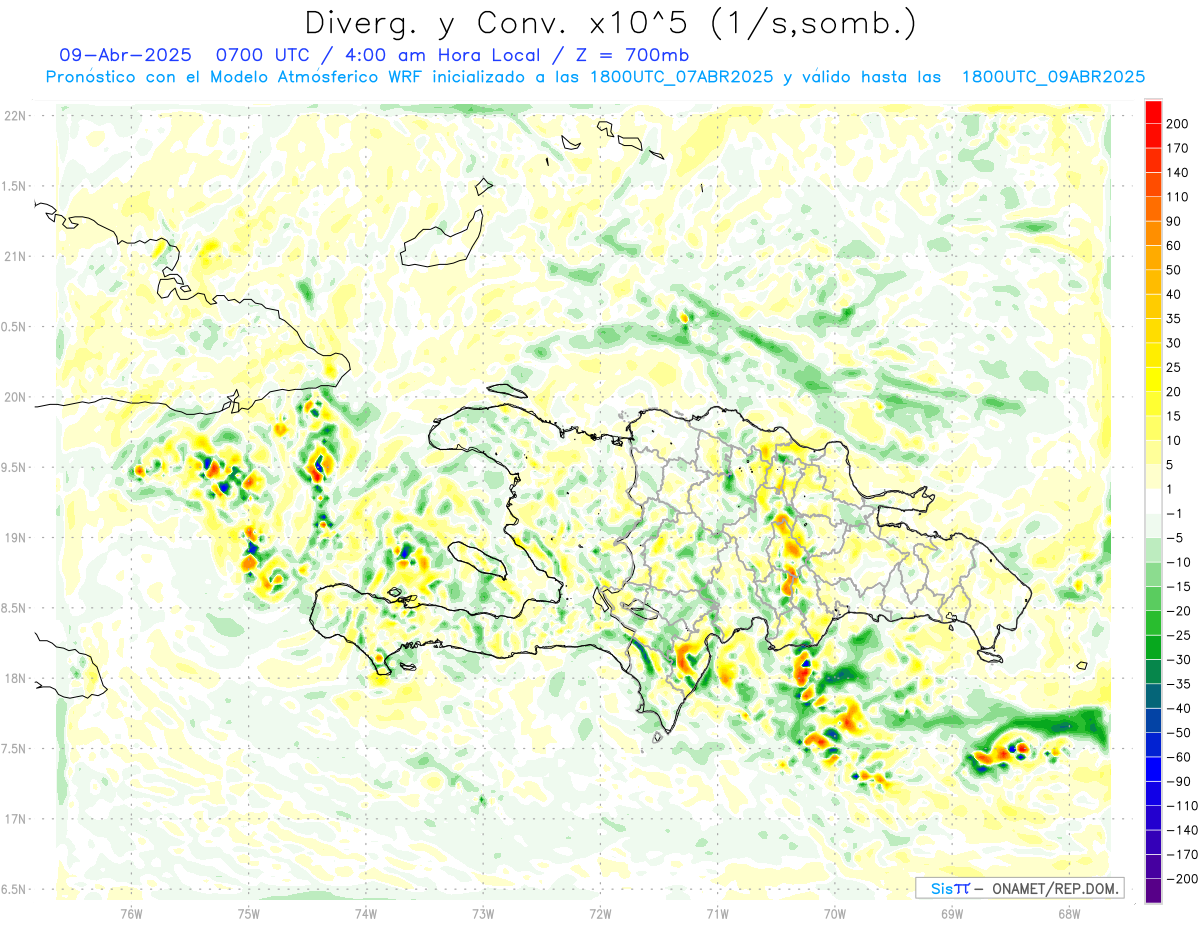1200x927 pixels.
Task: Click the '69W' longitude label
Action: tap(952, 913)
